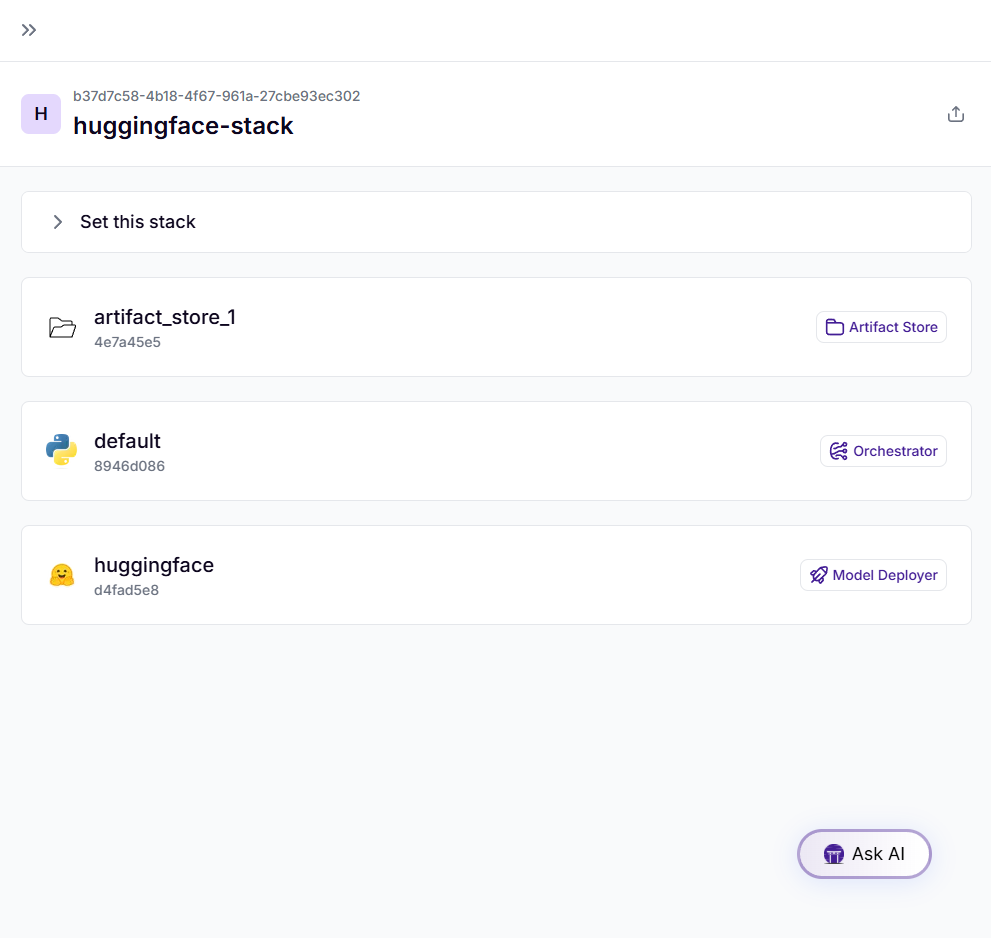Open the Set this stack section
Viewport: 991px width, 938px height.
click(x=138, y=222)
